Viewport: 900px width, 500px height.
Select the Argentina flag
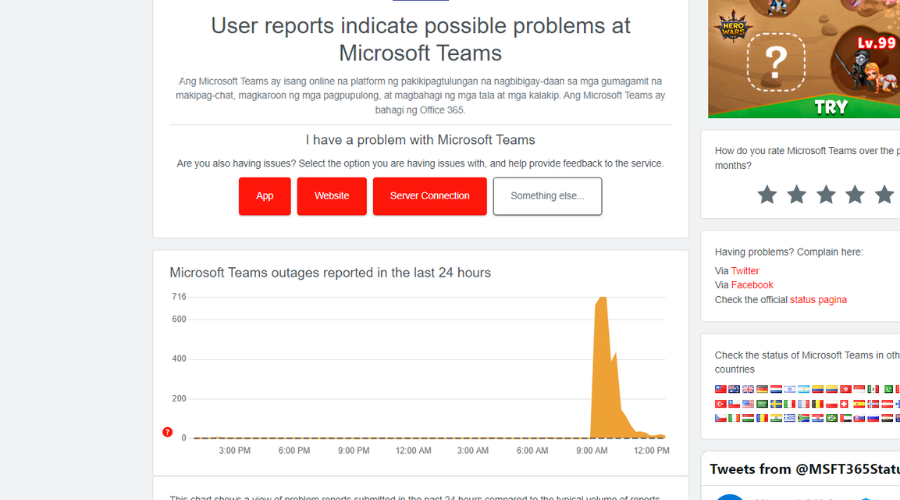tap(804, 389)
